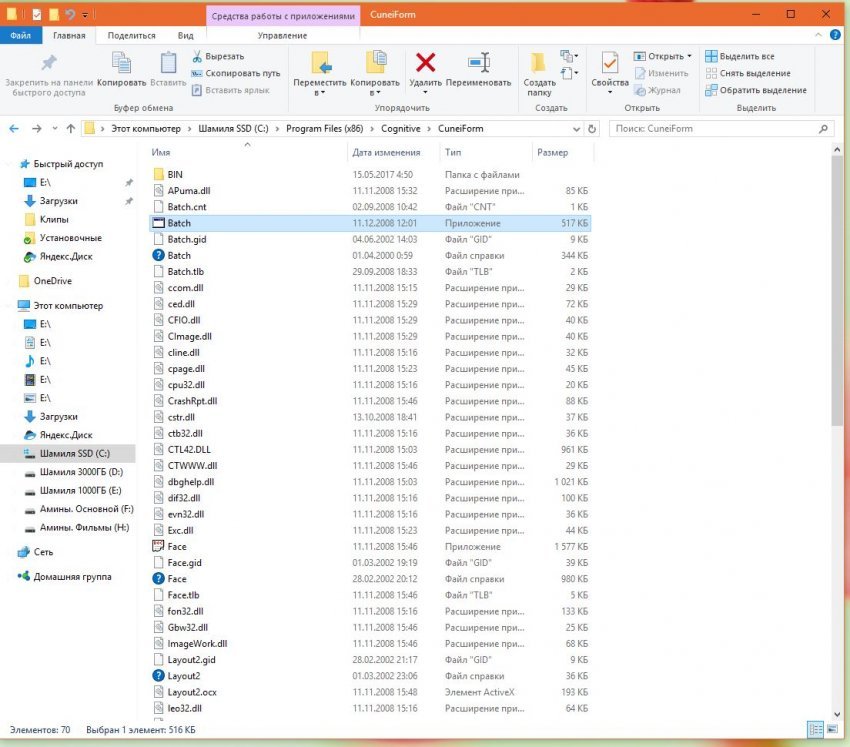Open Easy access dropdown in Create group
This screenshot has width=850, height=747.
pos(569,73)
